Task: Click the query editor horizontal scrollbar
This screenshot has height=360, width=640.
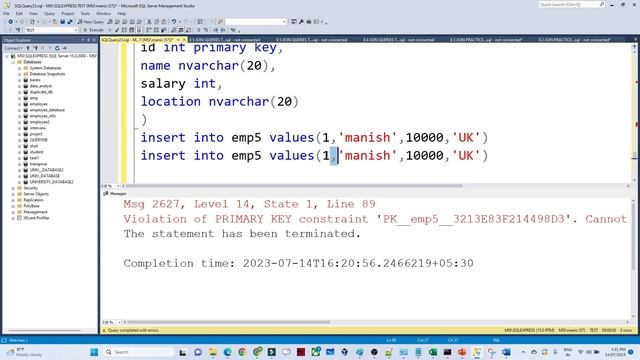Action: pos(294,186)
